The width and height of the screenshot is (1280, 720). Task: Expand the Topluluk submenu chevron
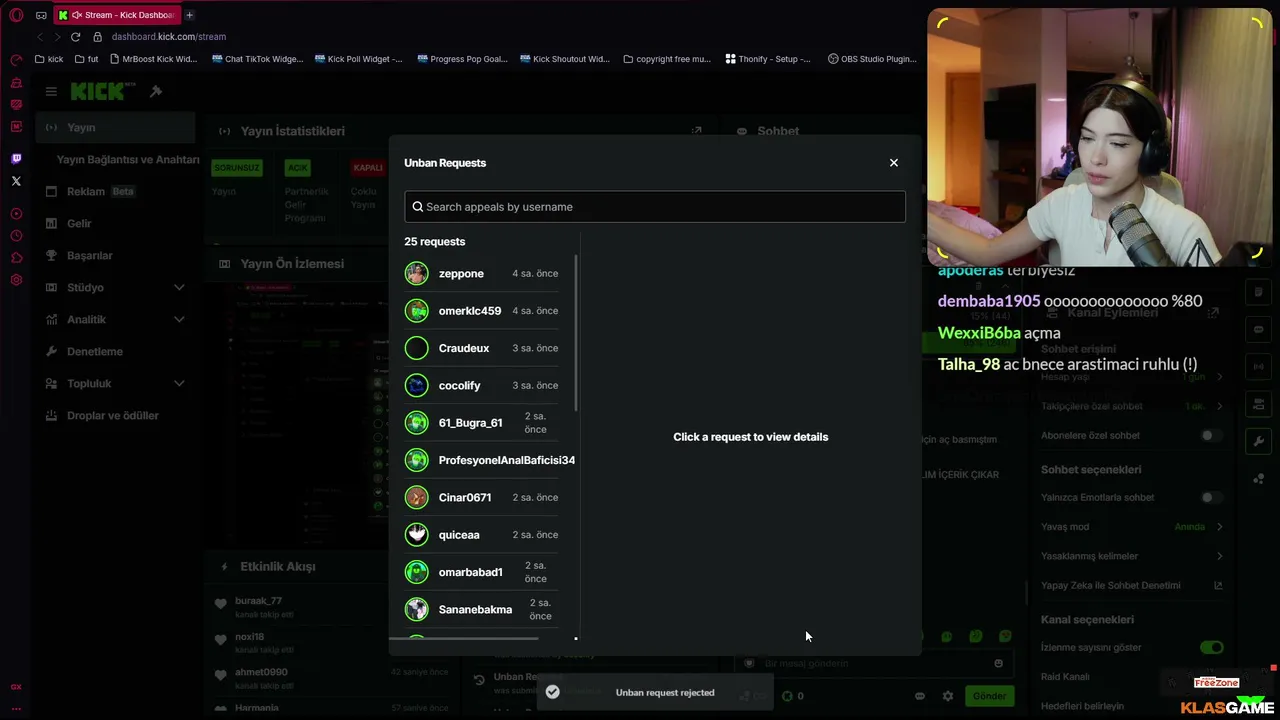pyautogui.click(x=179, y=384)
